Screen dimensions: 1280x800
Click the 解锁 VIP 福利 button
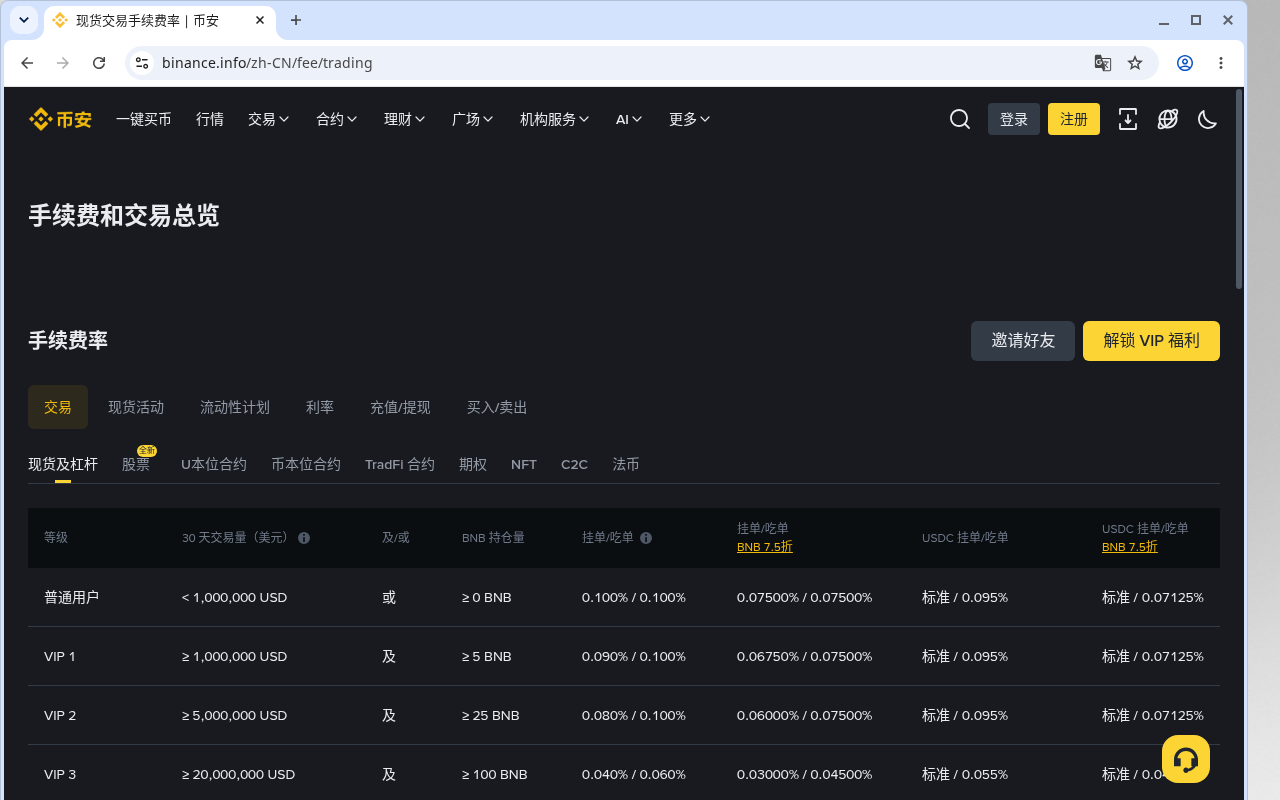point(1151,341)
